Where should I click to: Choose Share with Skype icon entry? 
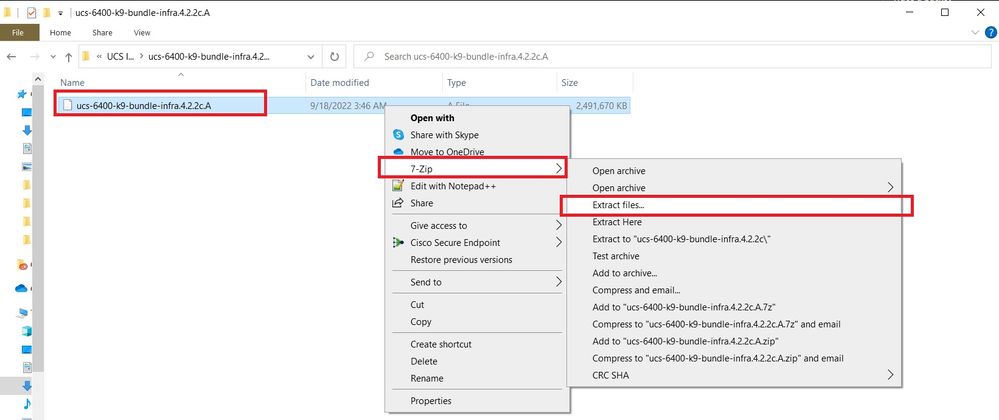(398, 135)
